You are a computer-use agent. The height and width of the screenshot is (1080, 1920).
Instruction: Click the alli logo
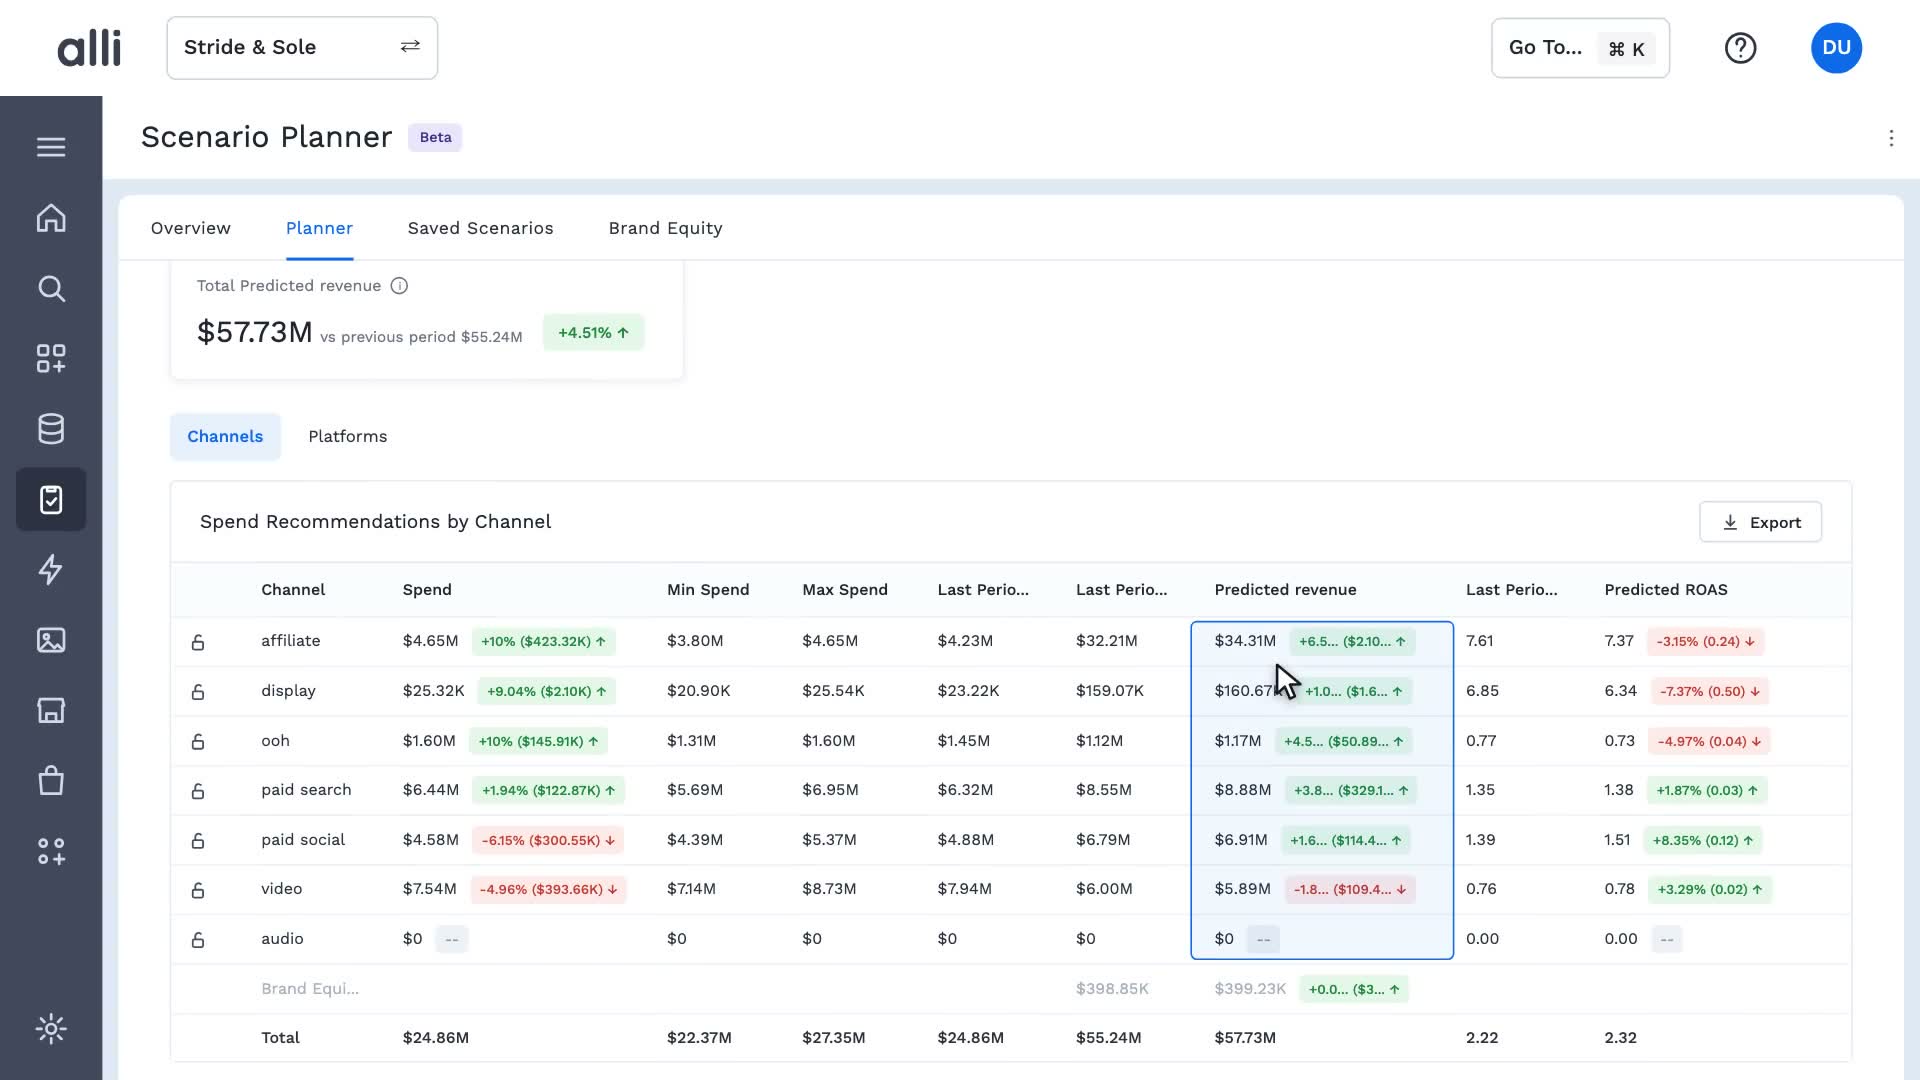(89, 47)
